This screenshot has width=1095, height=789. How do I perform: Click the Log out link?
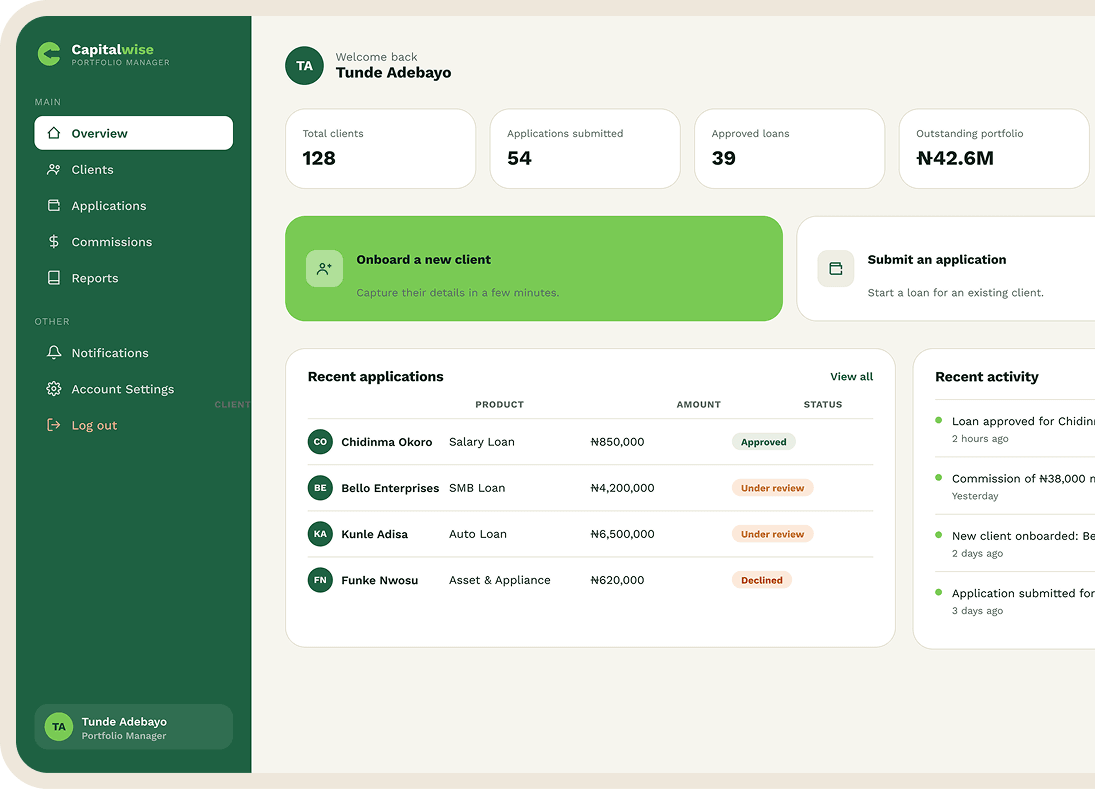click(x=133, y=425)
